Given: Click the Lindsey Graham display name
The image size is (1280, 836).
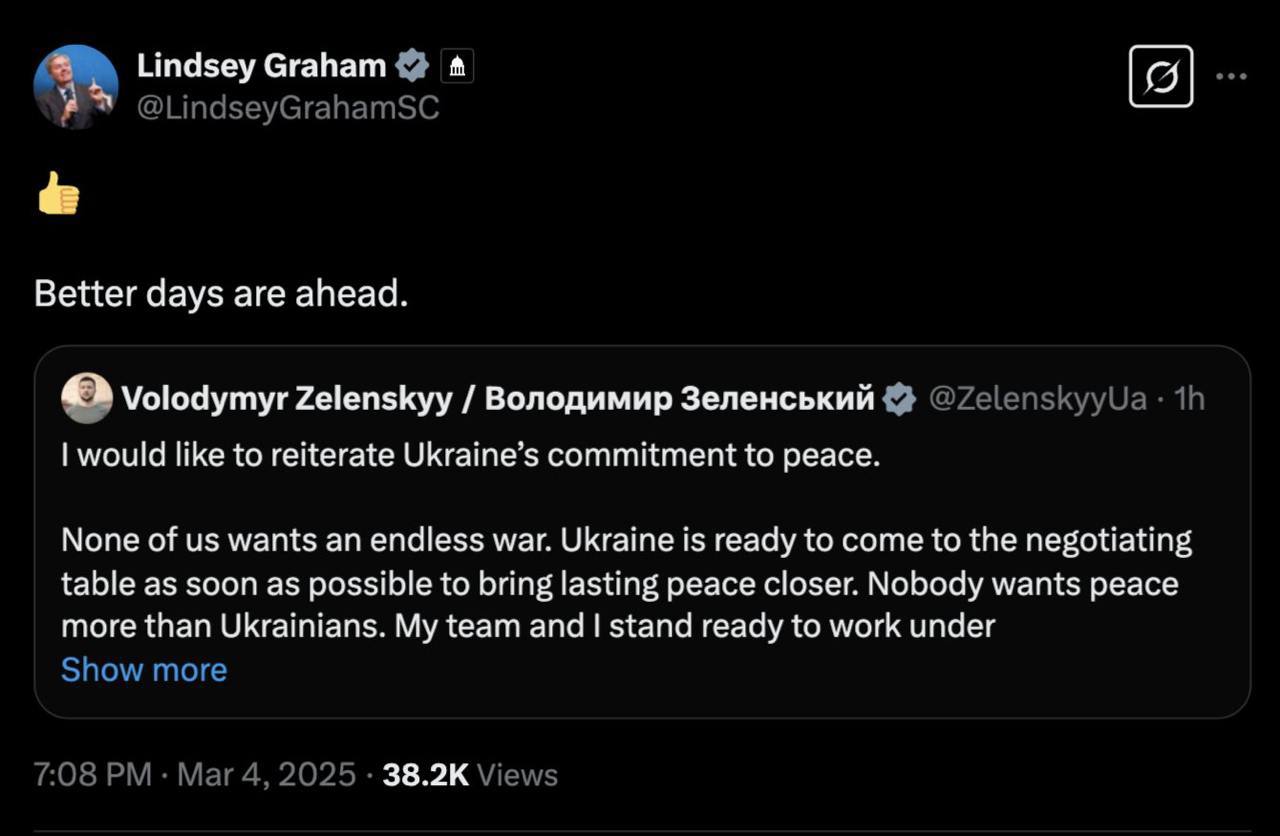Looking at the screenshot, I should (x=261, y=66).
